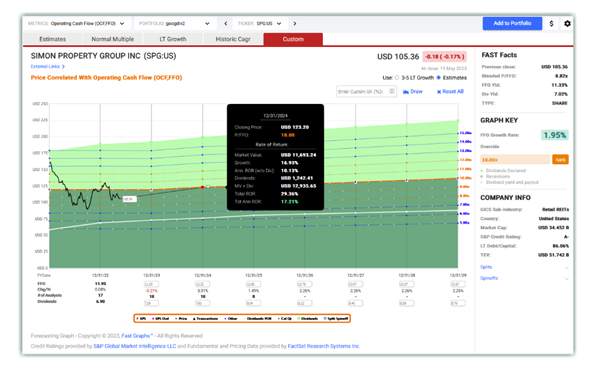Click the 1.95% FFO Growth Rate badge

555,135
